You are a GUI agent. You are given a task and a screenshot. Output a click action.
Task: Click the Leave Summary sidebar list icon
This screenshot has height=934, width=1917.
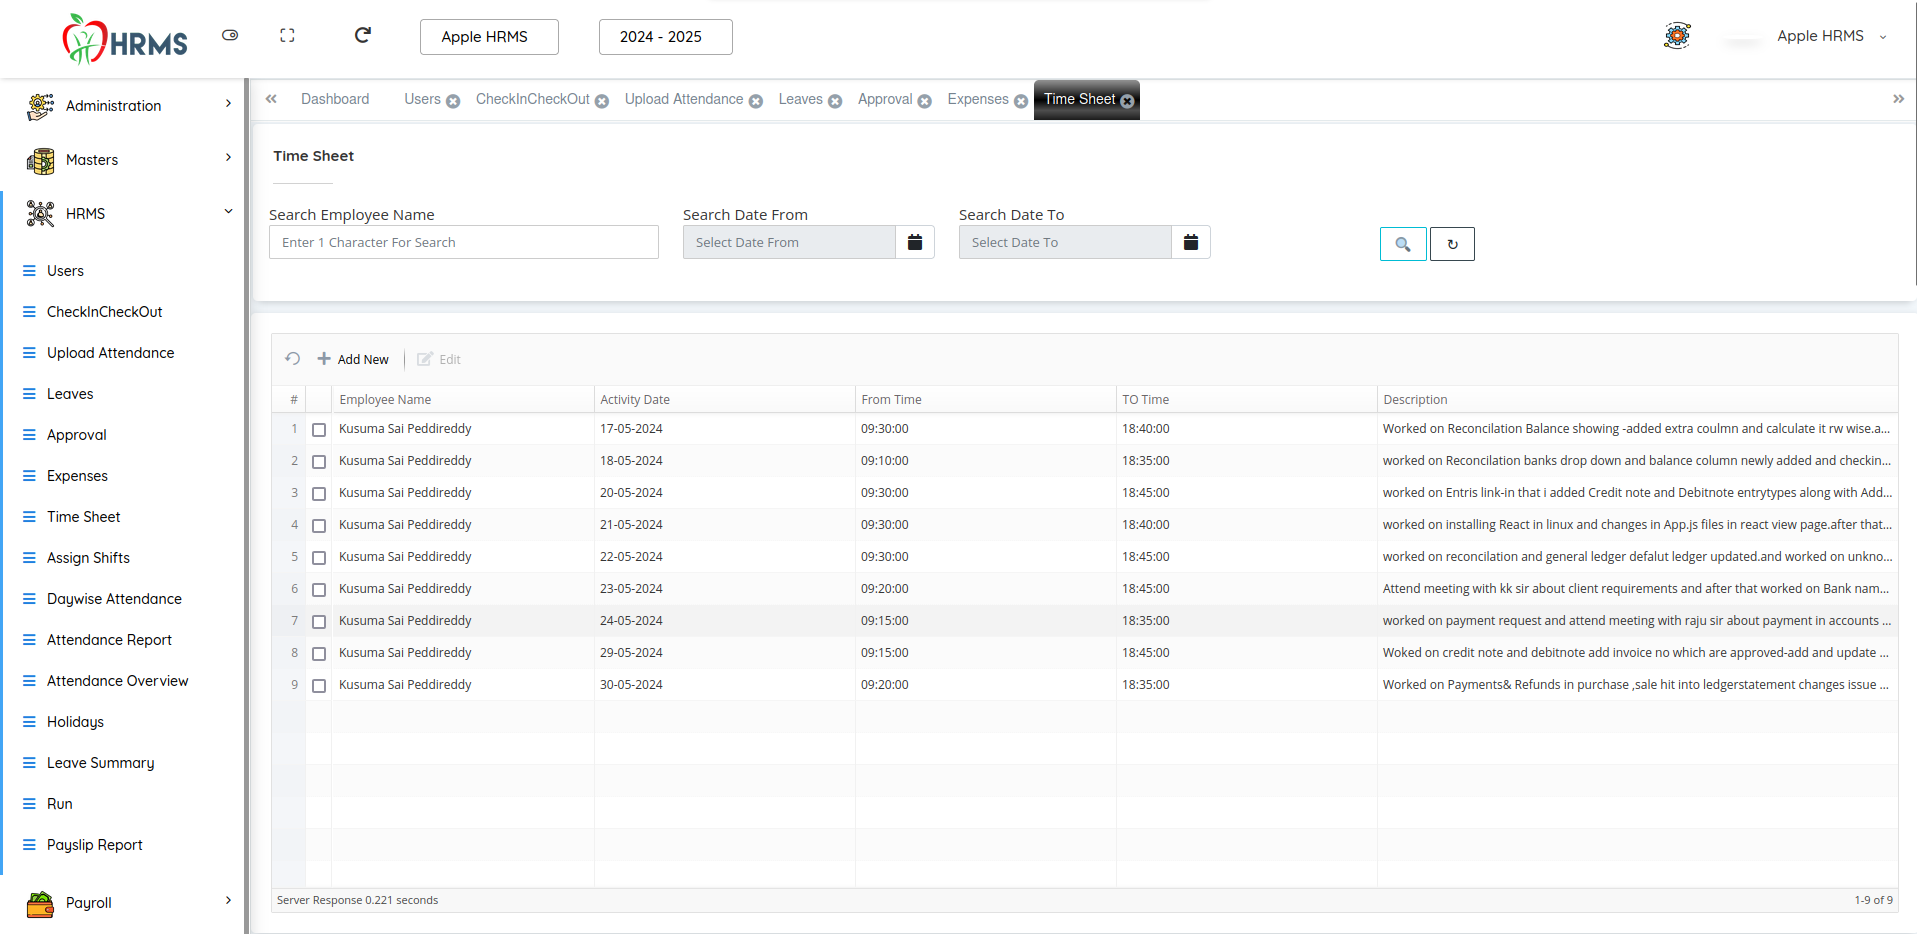click(x=29, y=763)
